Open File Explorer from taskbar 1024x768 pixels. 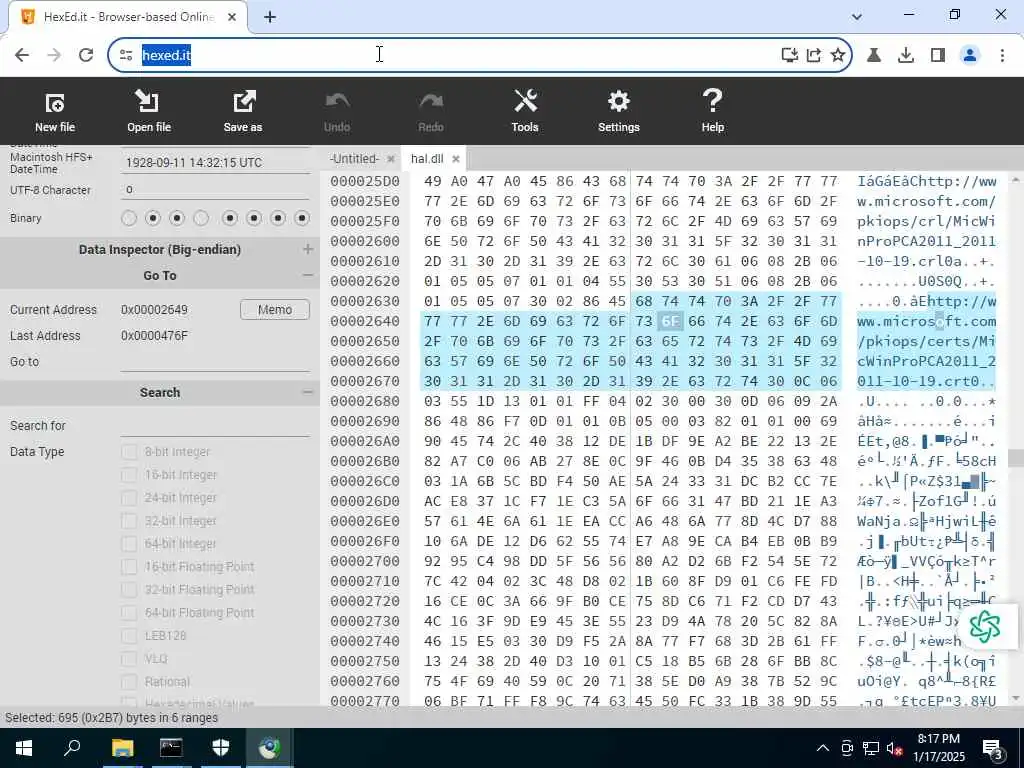pyautogui.click(x=122, y=747)
